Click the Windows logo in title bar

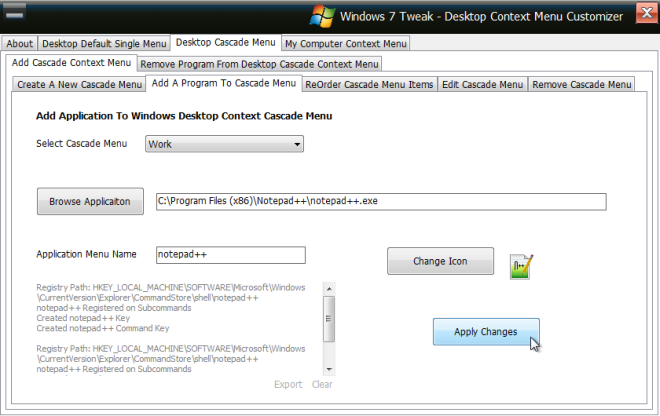322,16
